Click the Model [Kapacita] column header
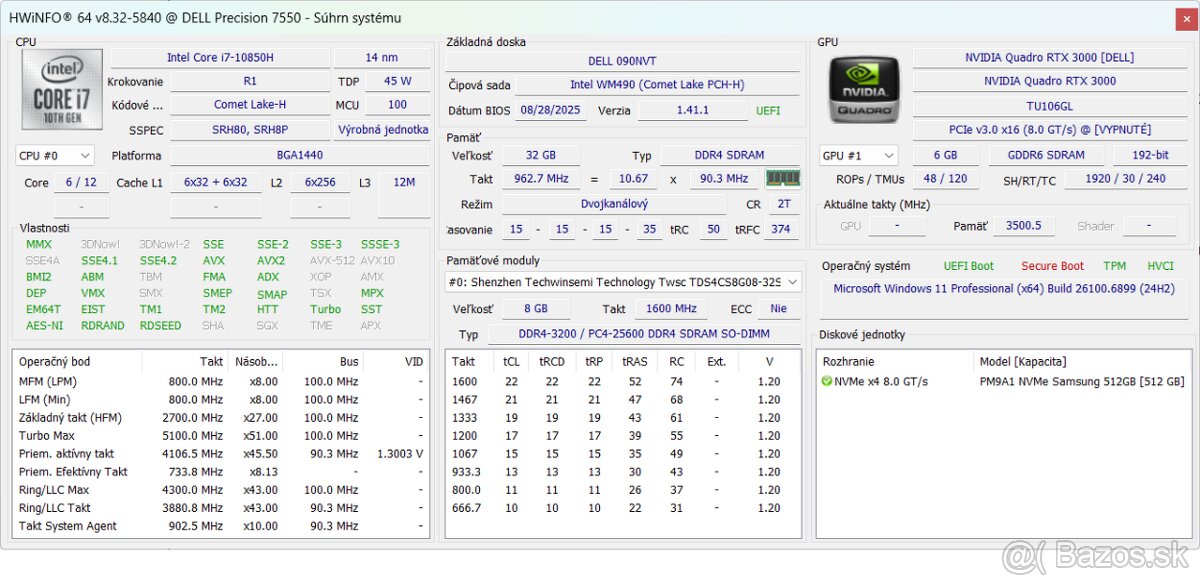1200x585 pixels. [1022, 361]
